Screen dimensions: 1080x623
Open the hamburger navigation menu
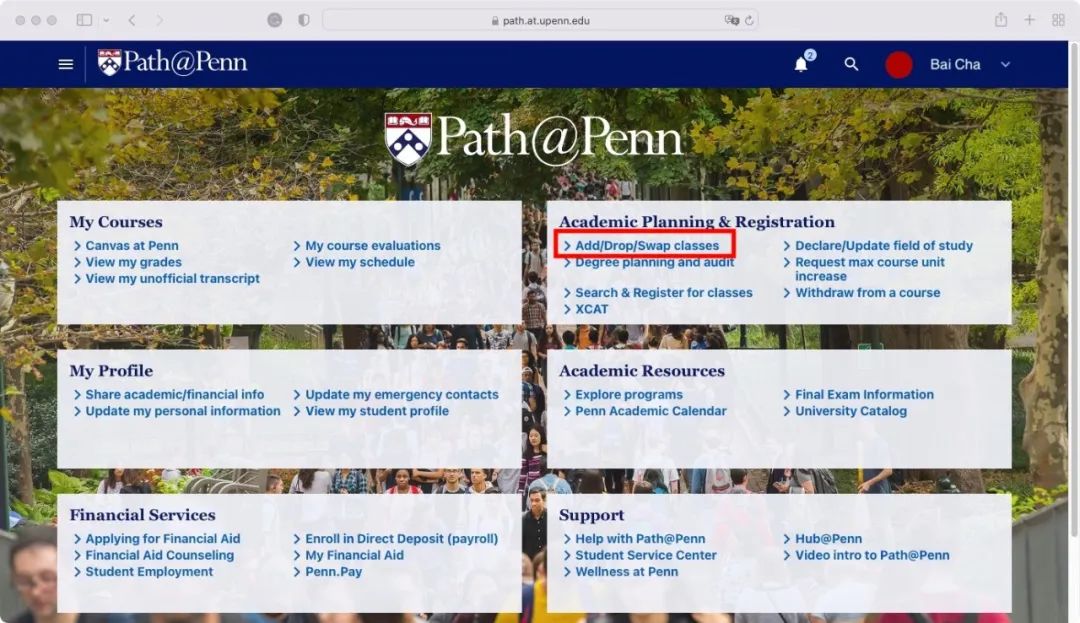(x=65, y=64)
